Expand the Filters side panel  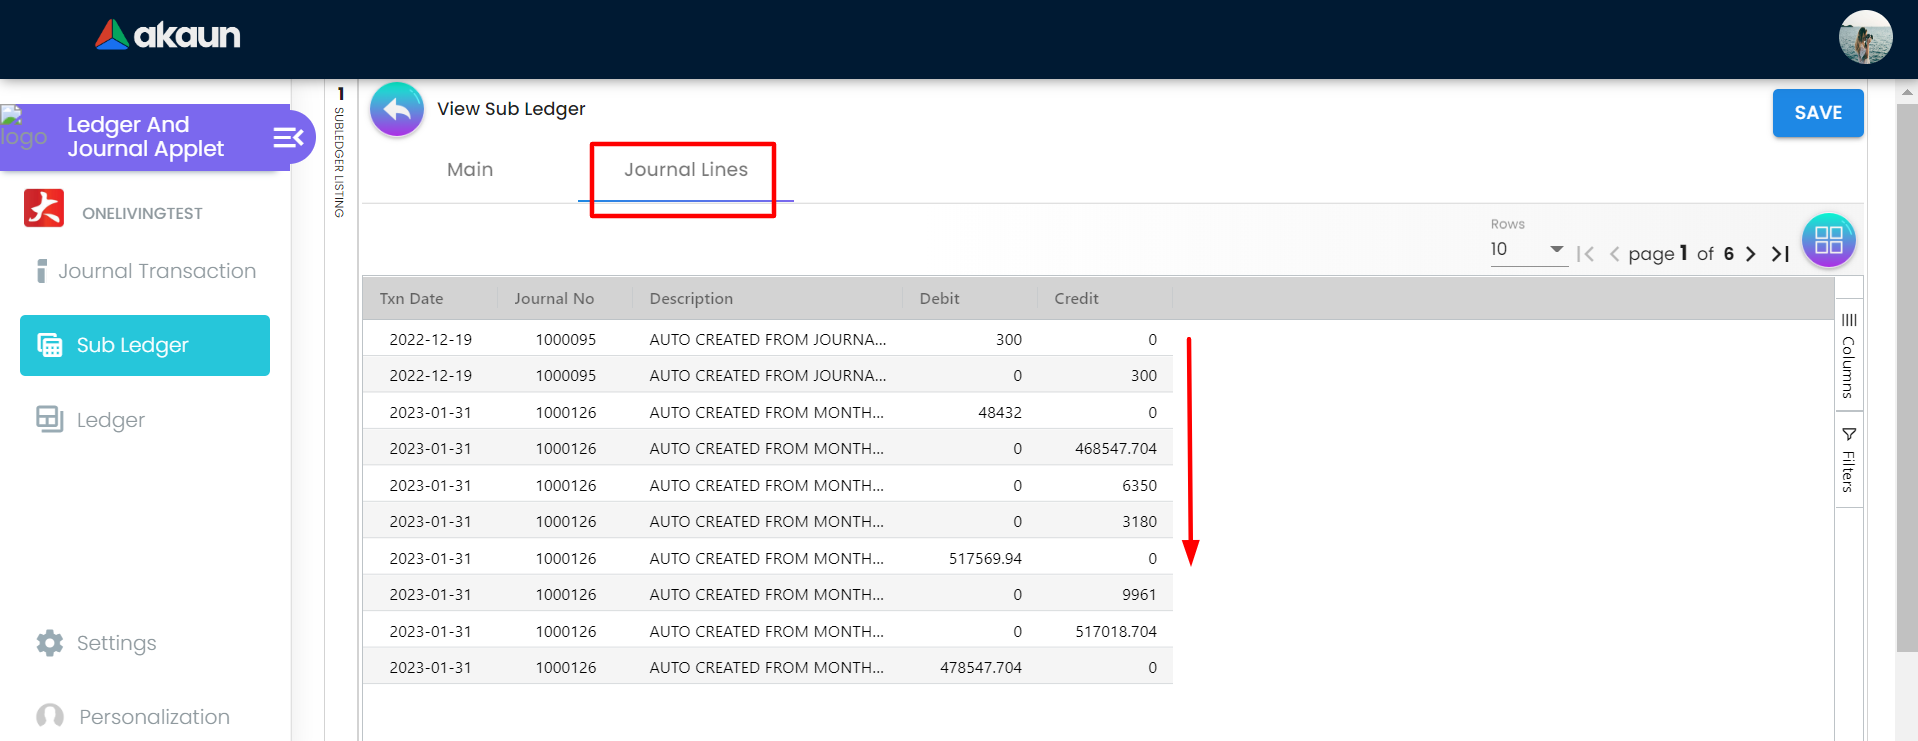(1848, 459)
